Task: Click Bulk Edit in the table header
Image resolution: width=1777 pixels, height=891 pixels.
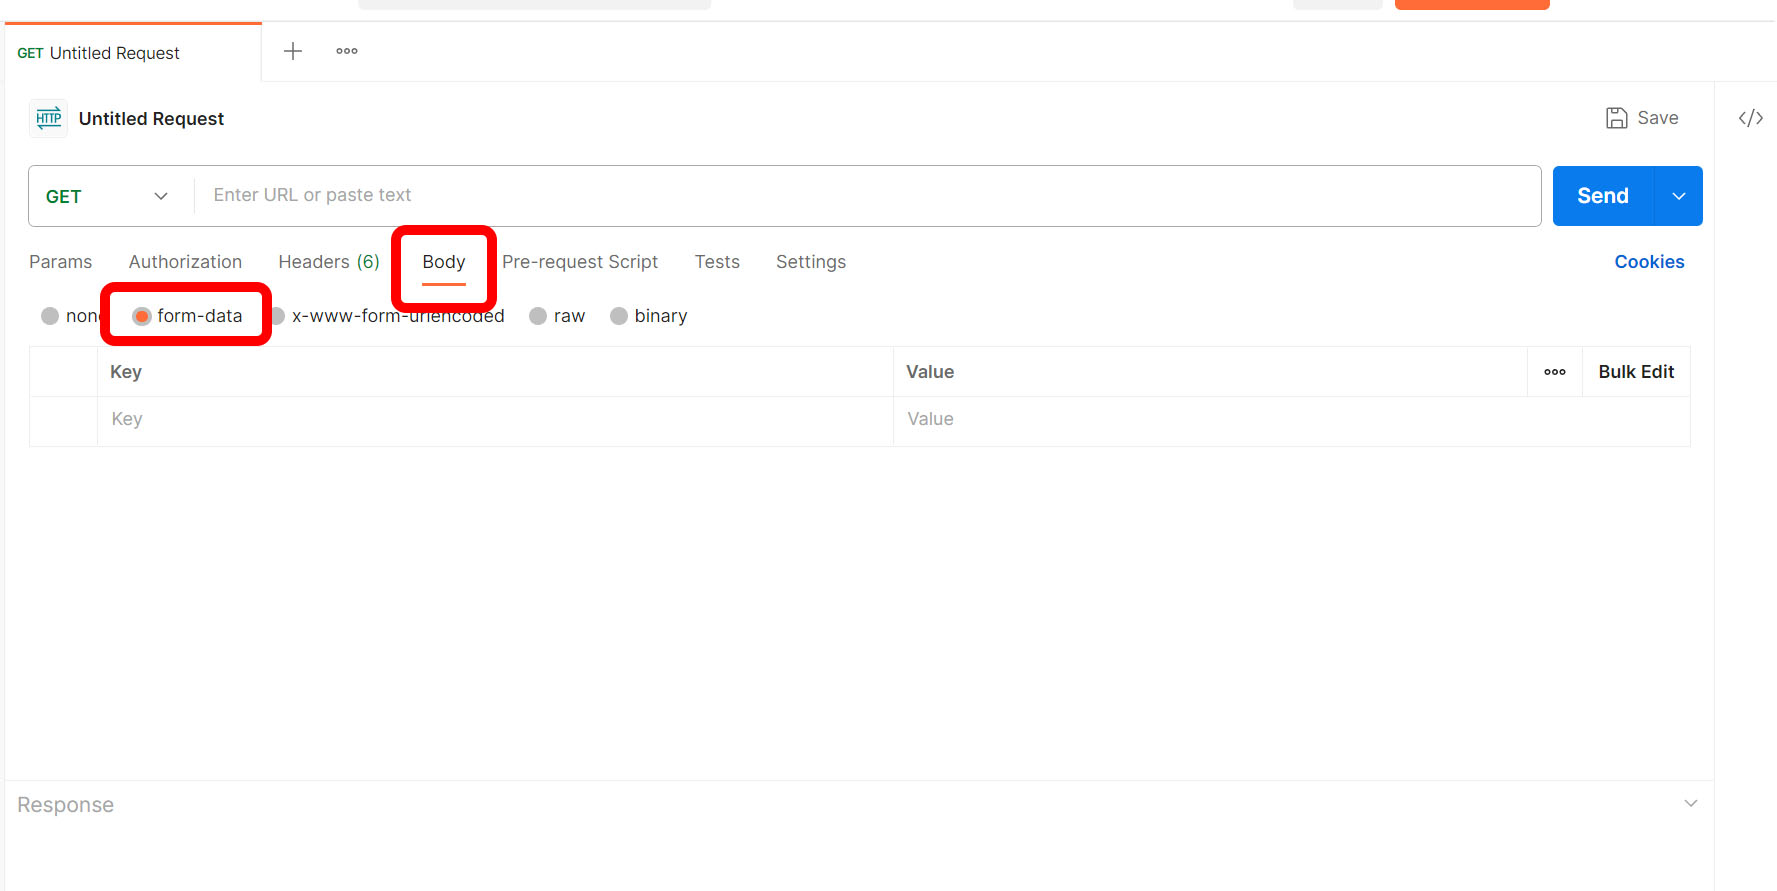Action: 1635,372
